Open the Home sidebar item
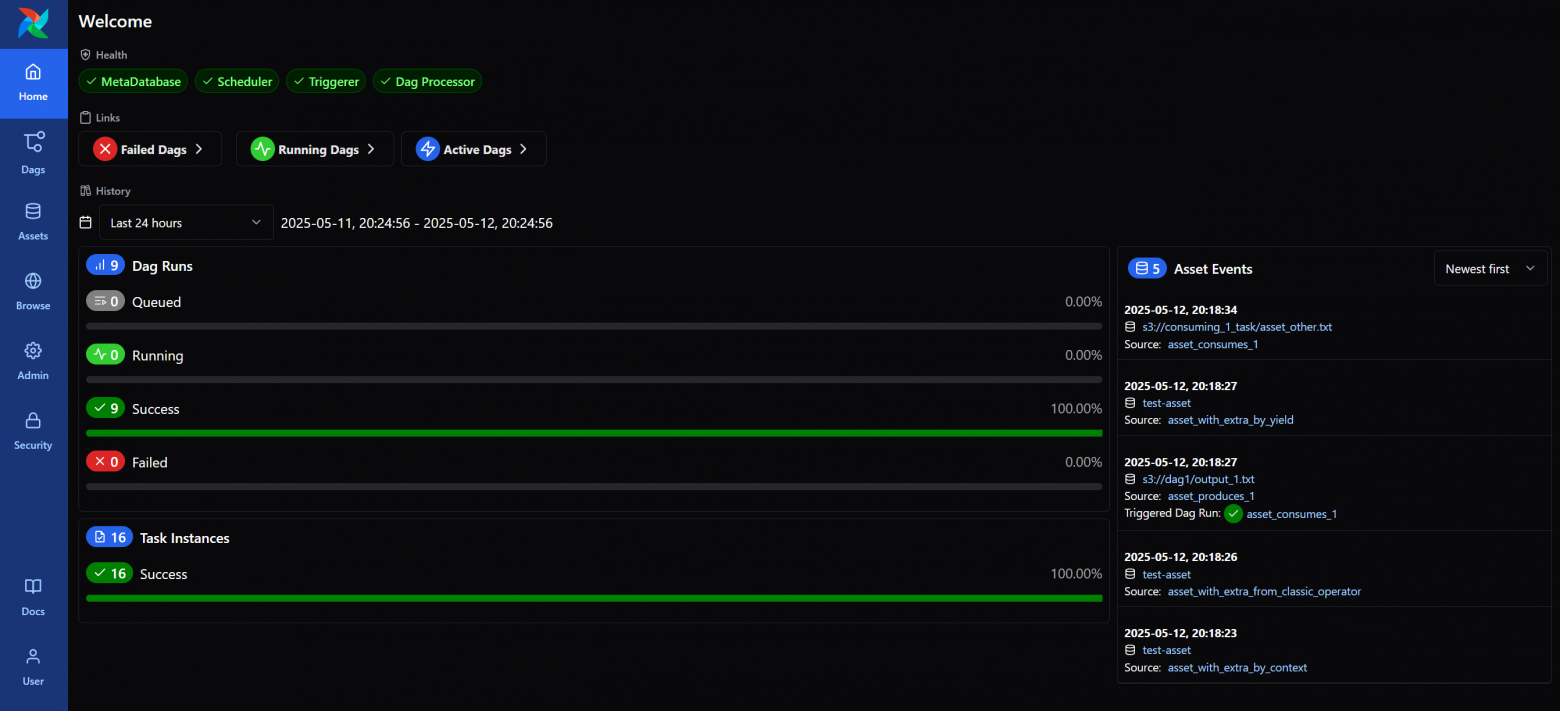1560x711 pixels. [x=33, y=83]
